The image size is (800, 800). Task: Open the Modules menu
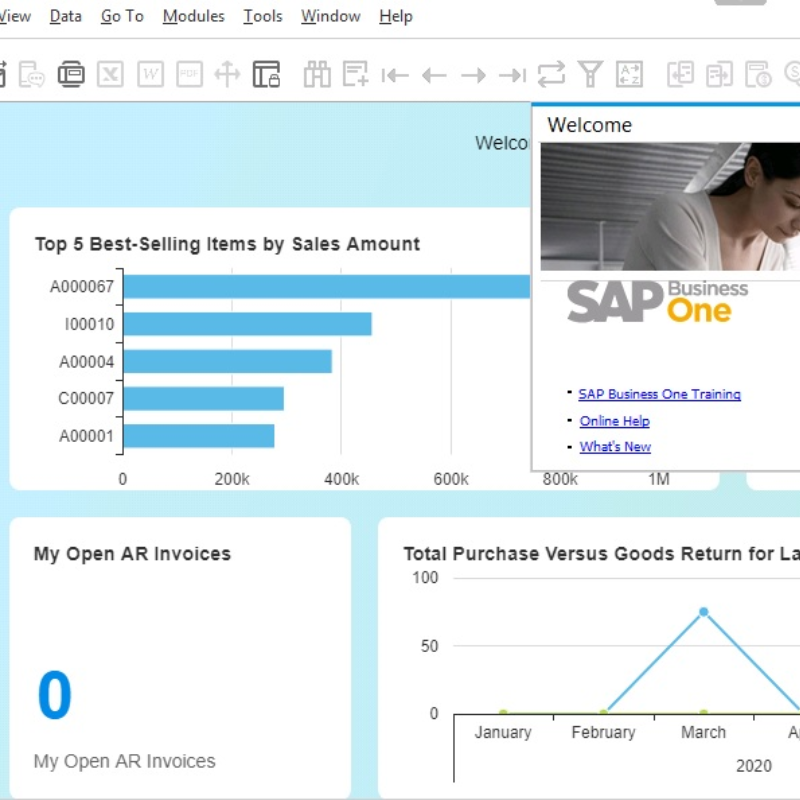pos(193,16)
